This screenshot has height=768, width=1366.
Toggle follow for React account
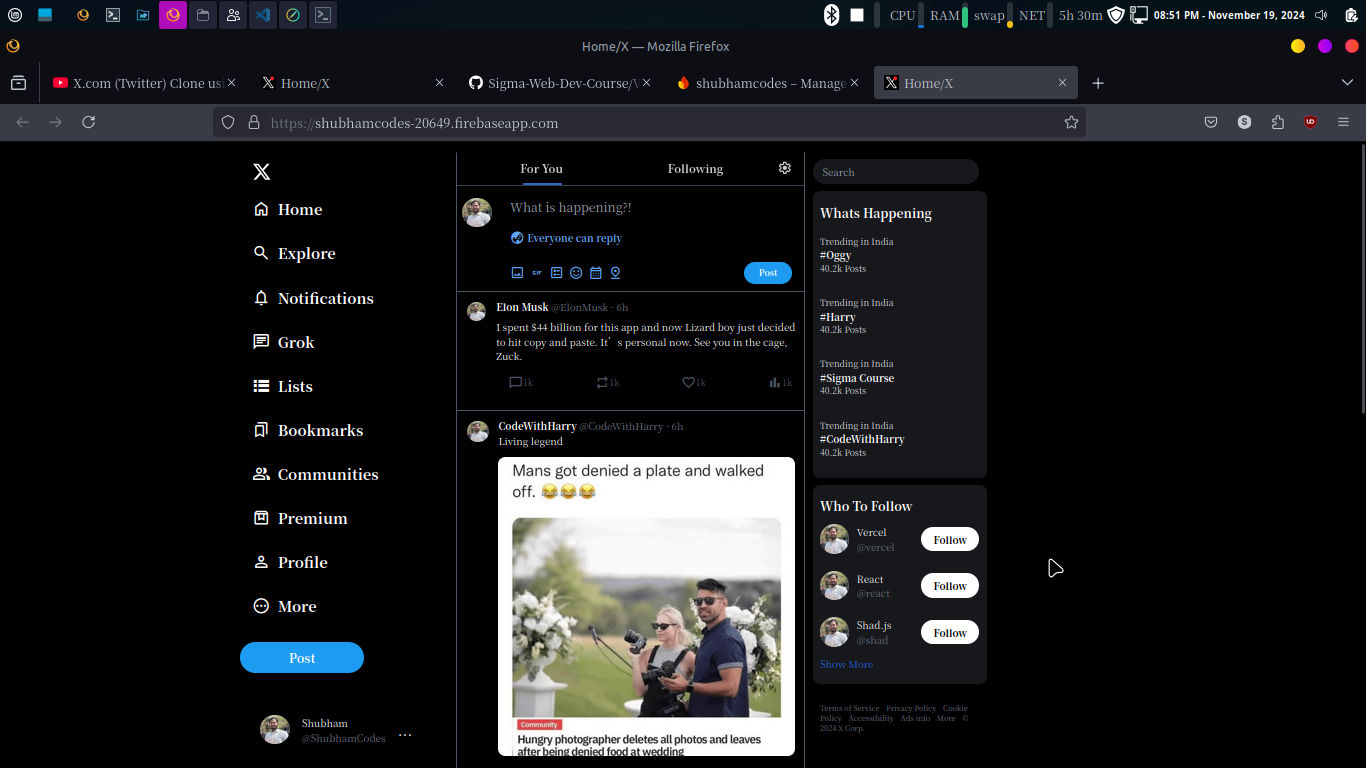point(949,586)
